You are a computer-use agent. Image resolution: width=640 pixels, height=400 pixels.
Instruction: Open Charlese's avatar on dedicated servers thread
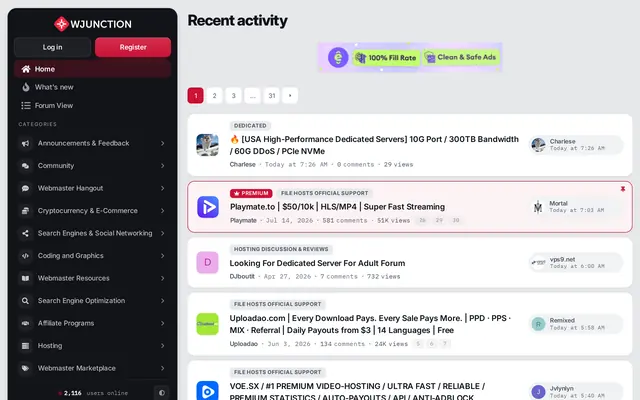207,145
